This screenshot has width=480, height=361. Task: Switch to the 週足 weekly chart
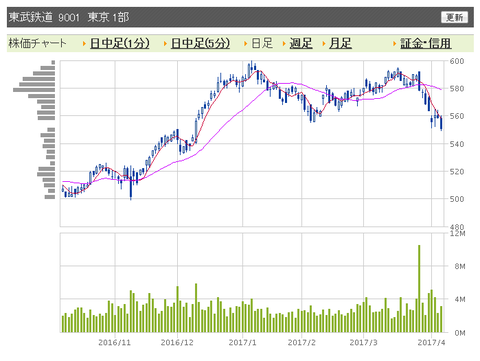coord(301,43)
